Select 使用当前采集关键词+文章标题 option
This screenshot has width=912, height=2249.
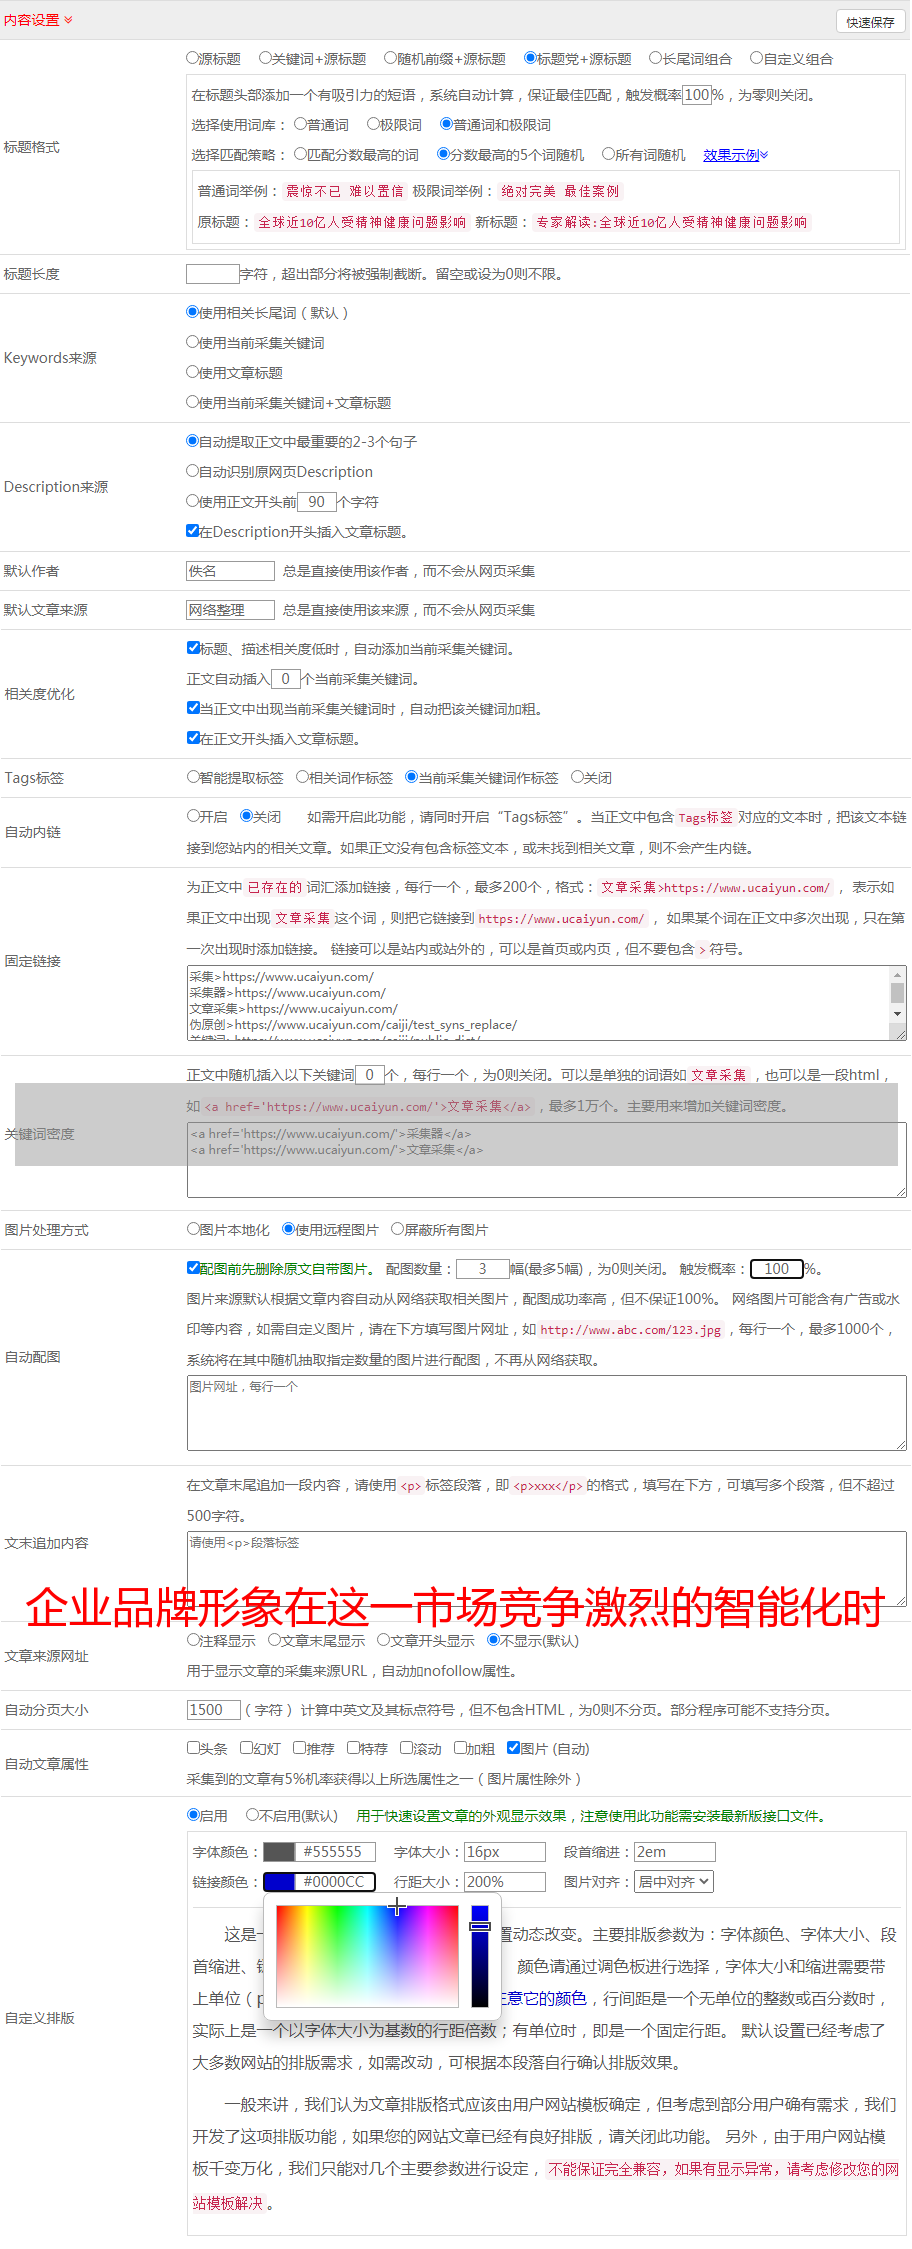[192, 402]
